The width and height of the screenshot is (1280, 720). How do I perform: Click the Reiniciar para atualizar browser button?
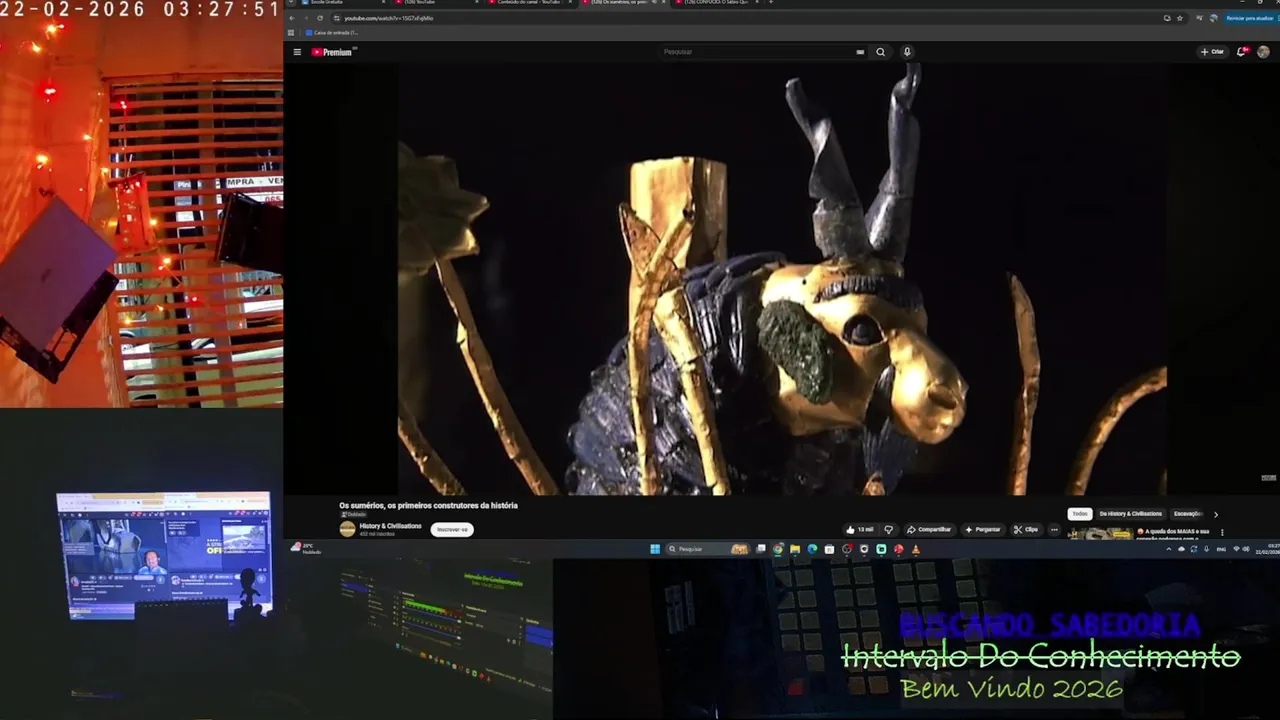click(x=1249, y=18)
